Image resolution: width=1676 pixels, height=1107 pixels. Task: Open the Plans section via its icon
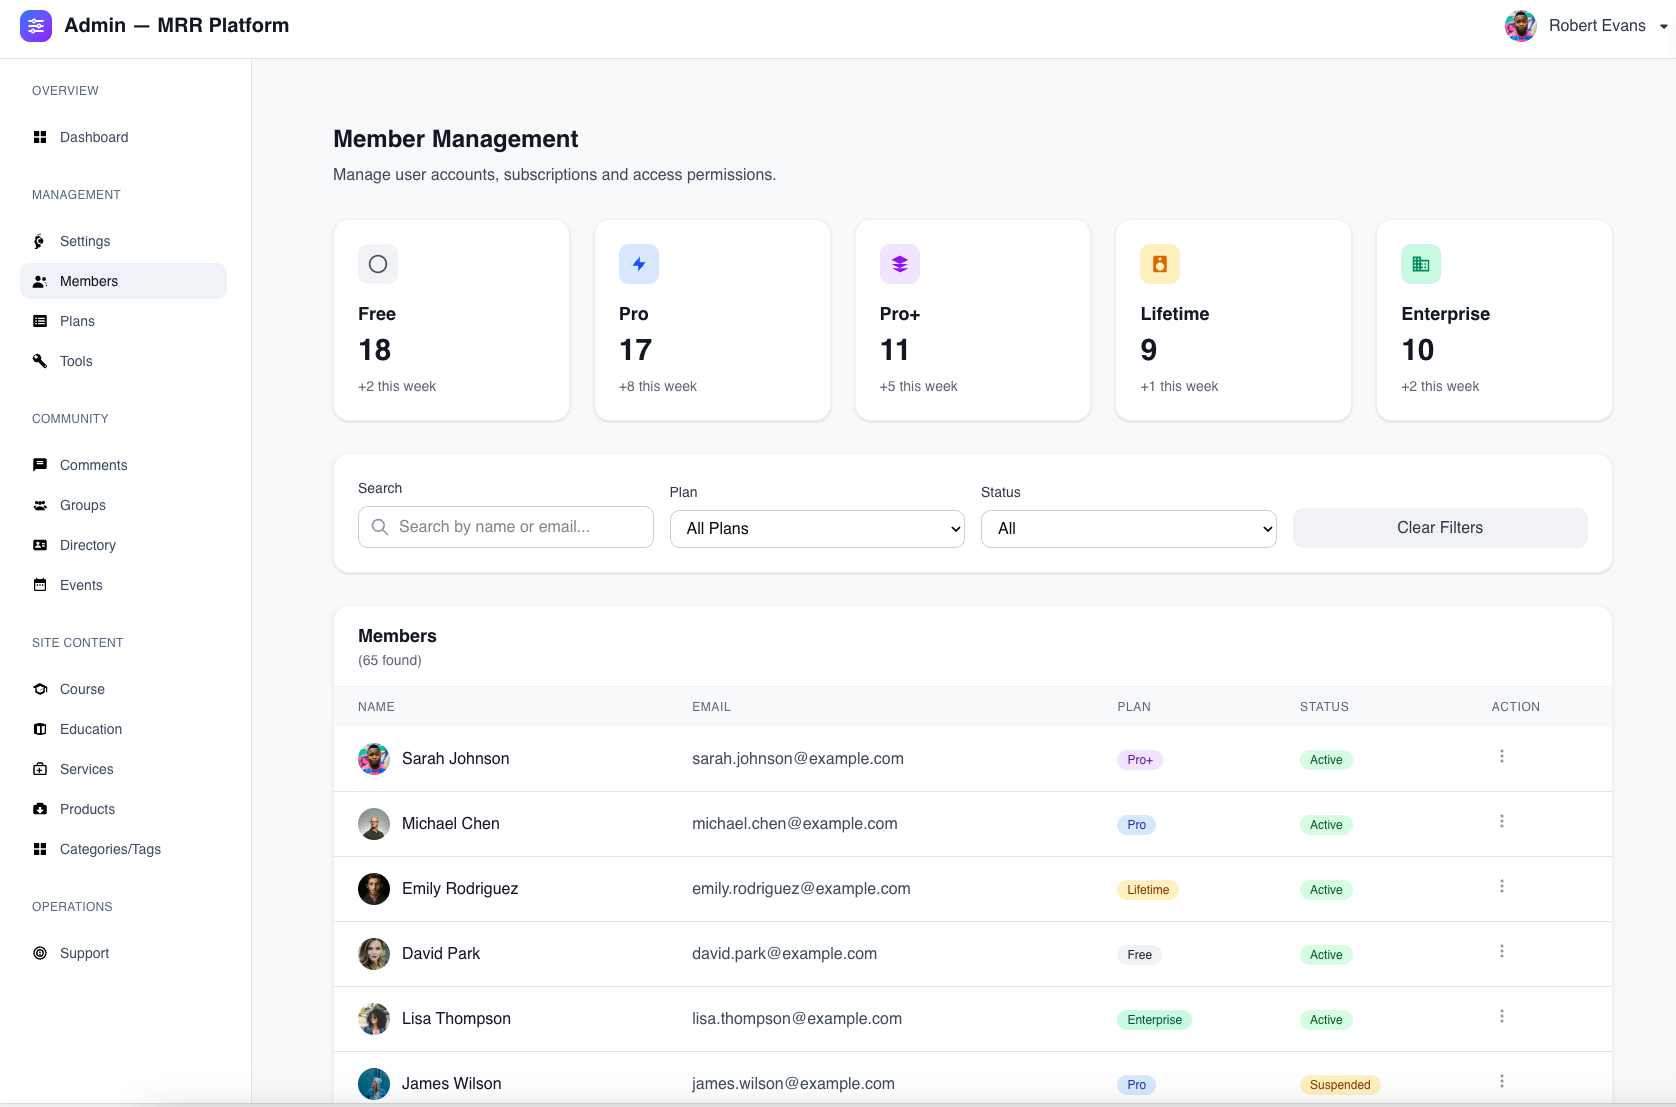click(39, 321)
